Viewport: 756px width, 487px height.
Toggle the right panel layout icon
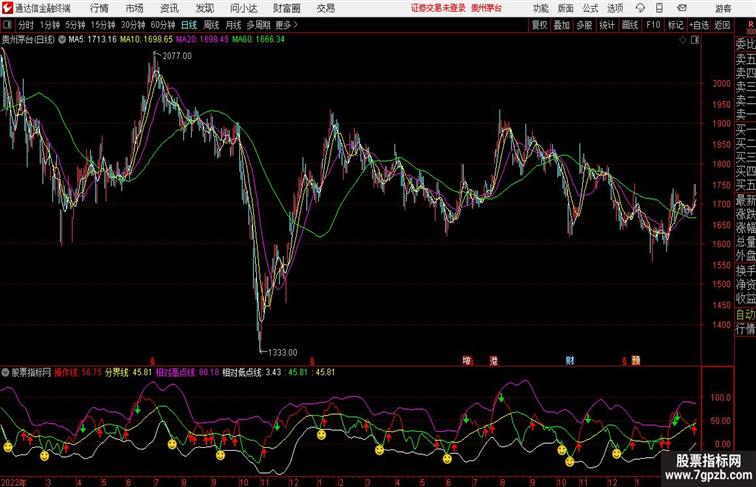[695, 40]
